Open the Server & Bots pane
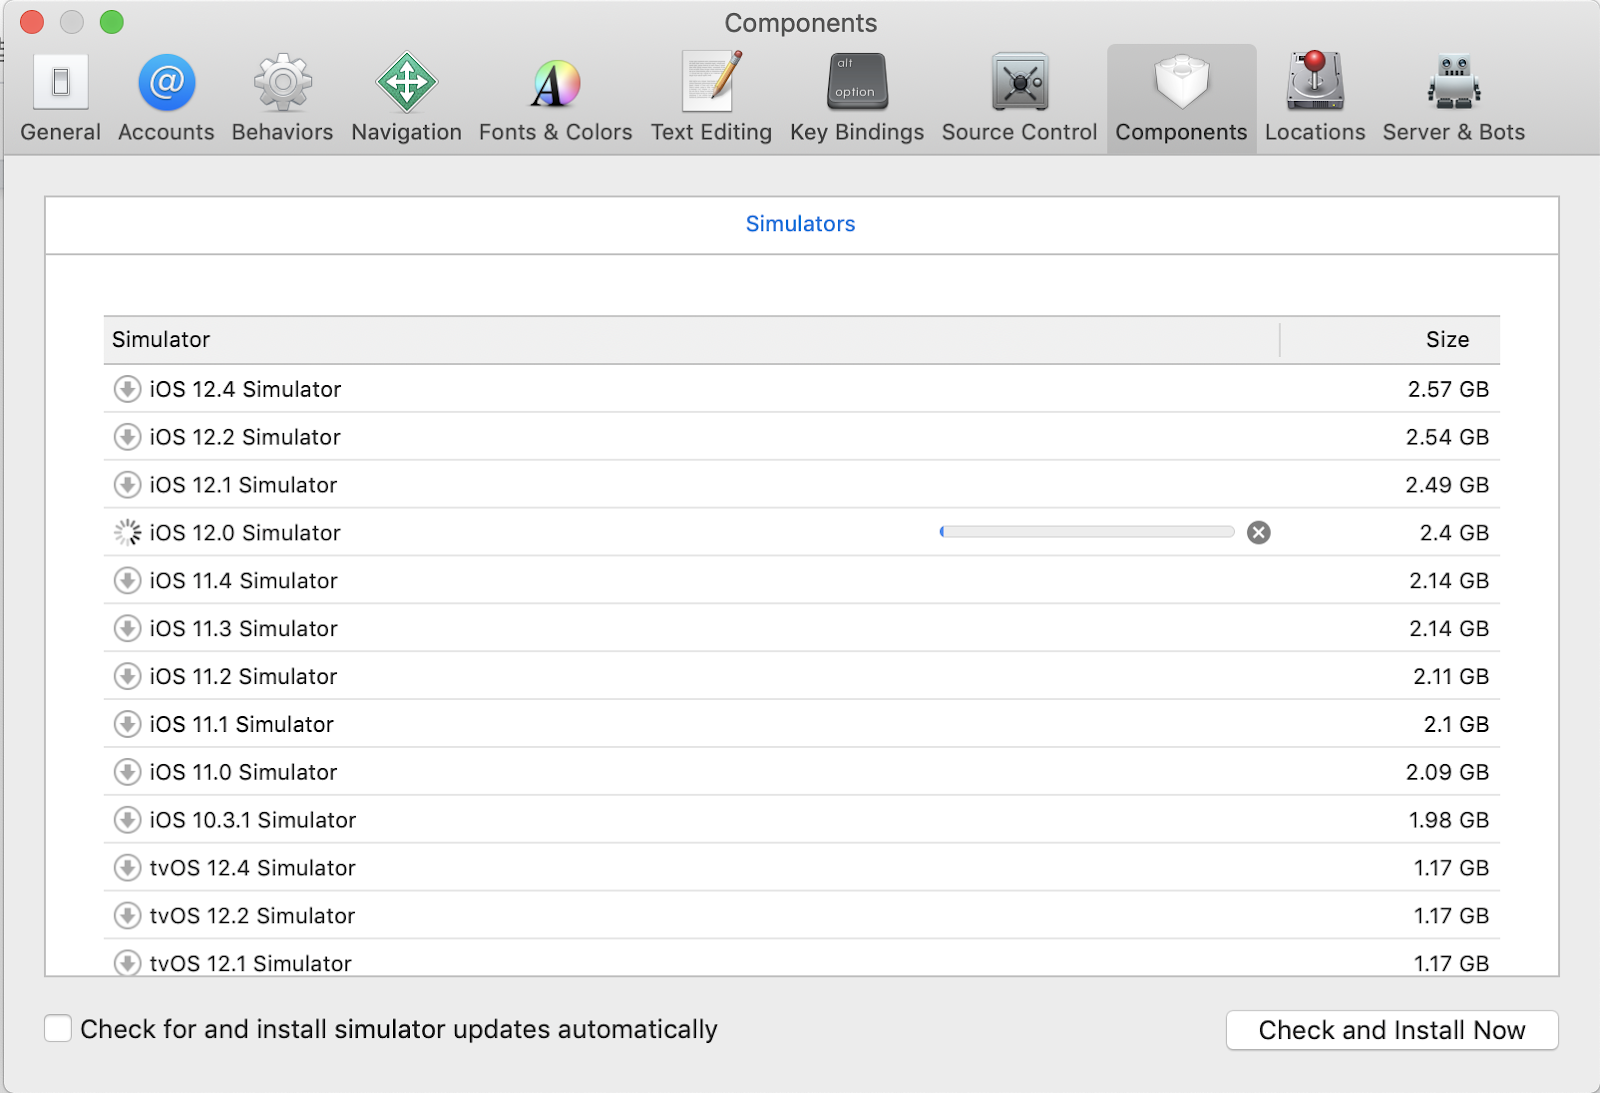 (x=1453, y=98)
